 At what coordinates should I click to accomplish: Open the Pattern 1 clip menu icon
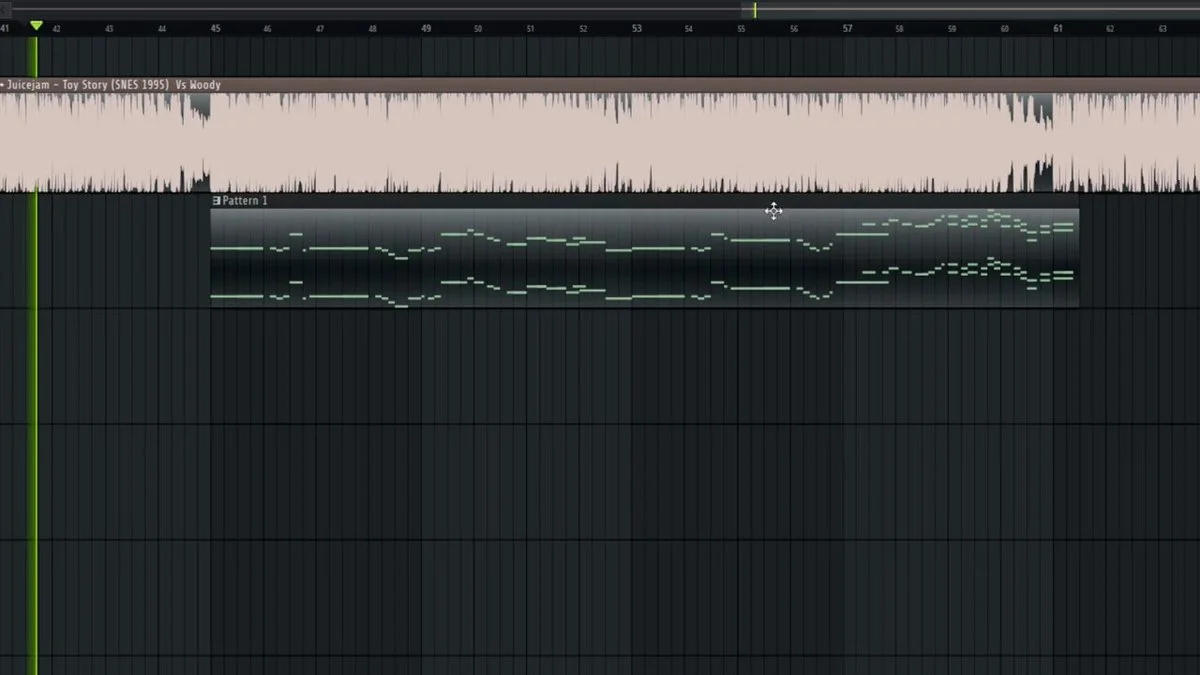click(x=216, y=201)
